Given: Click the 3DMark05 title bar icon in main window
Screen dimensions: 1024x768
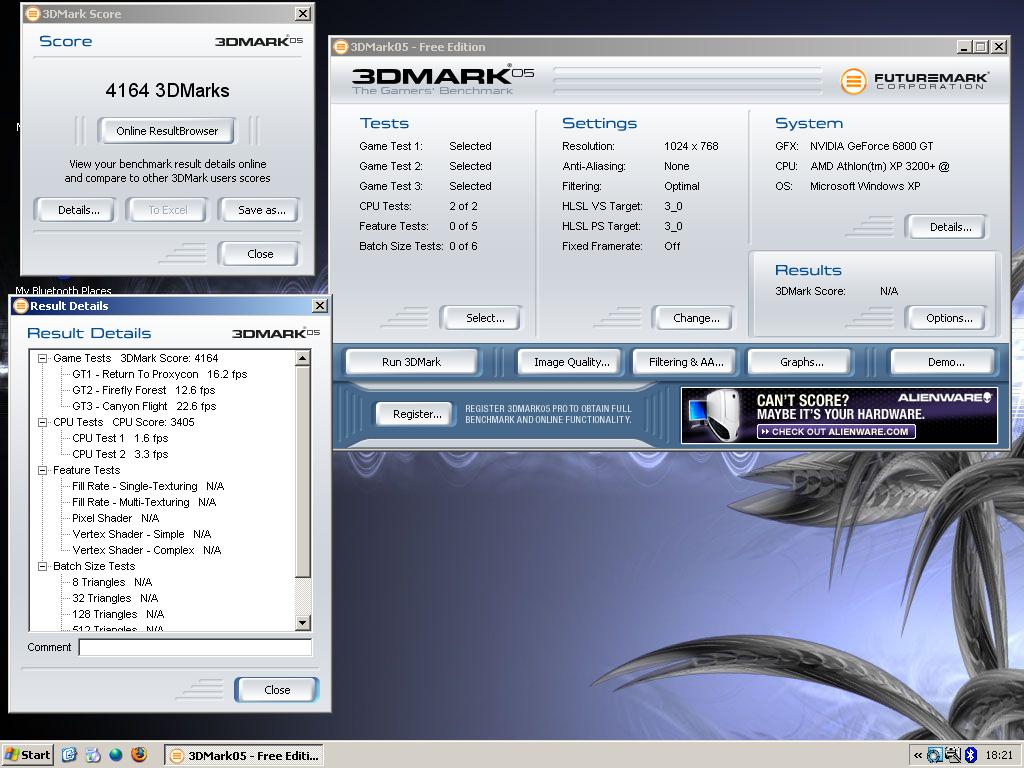Looking at the screenshot, I should point(340,47).
